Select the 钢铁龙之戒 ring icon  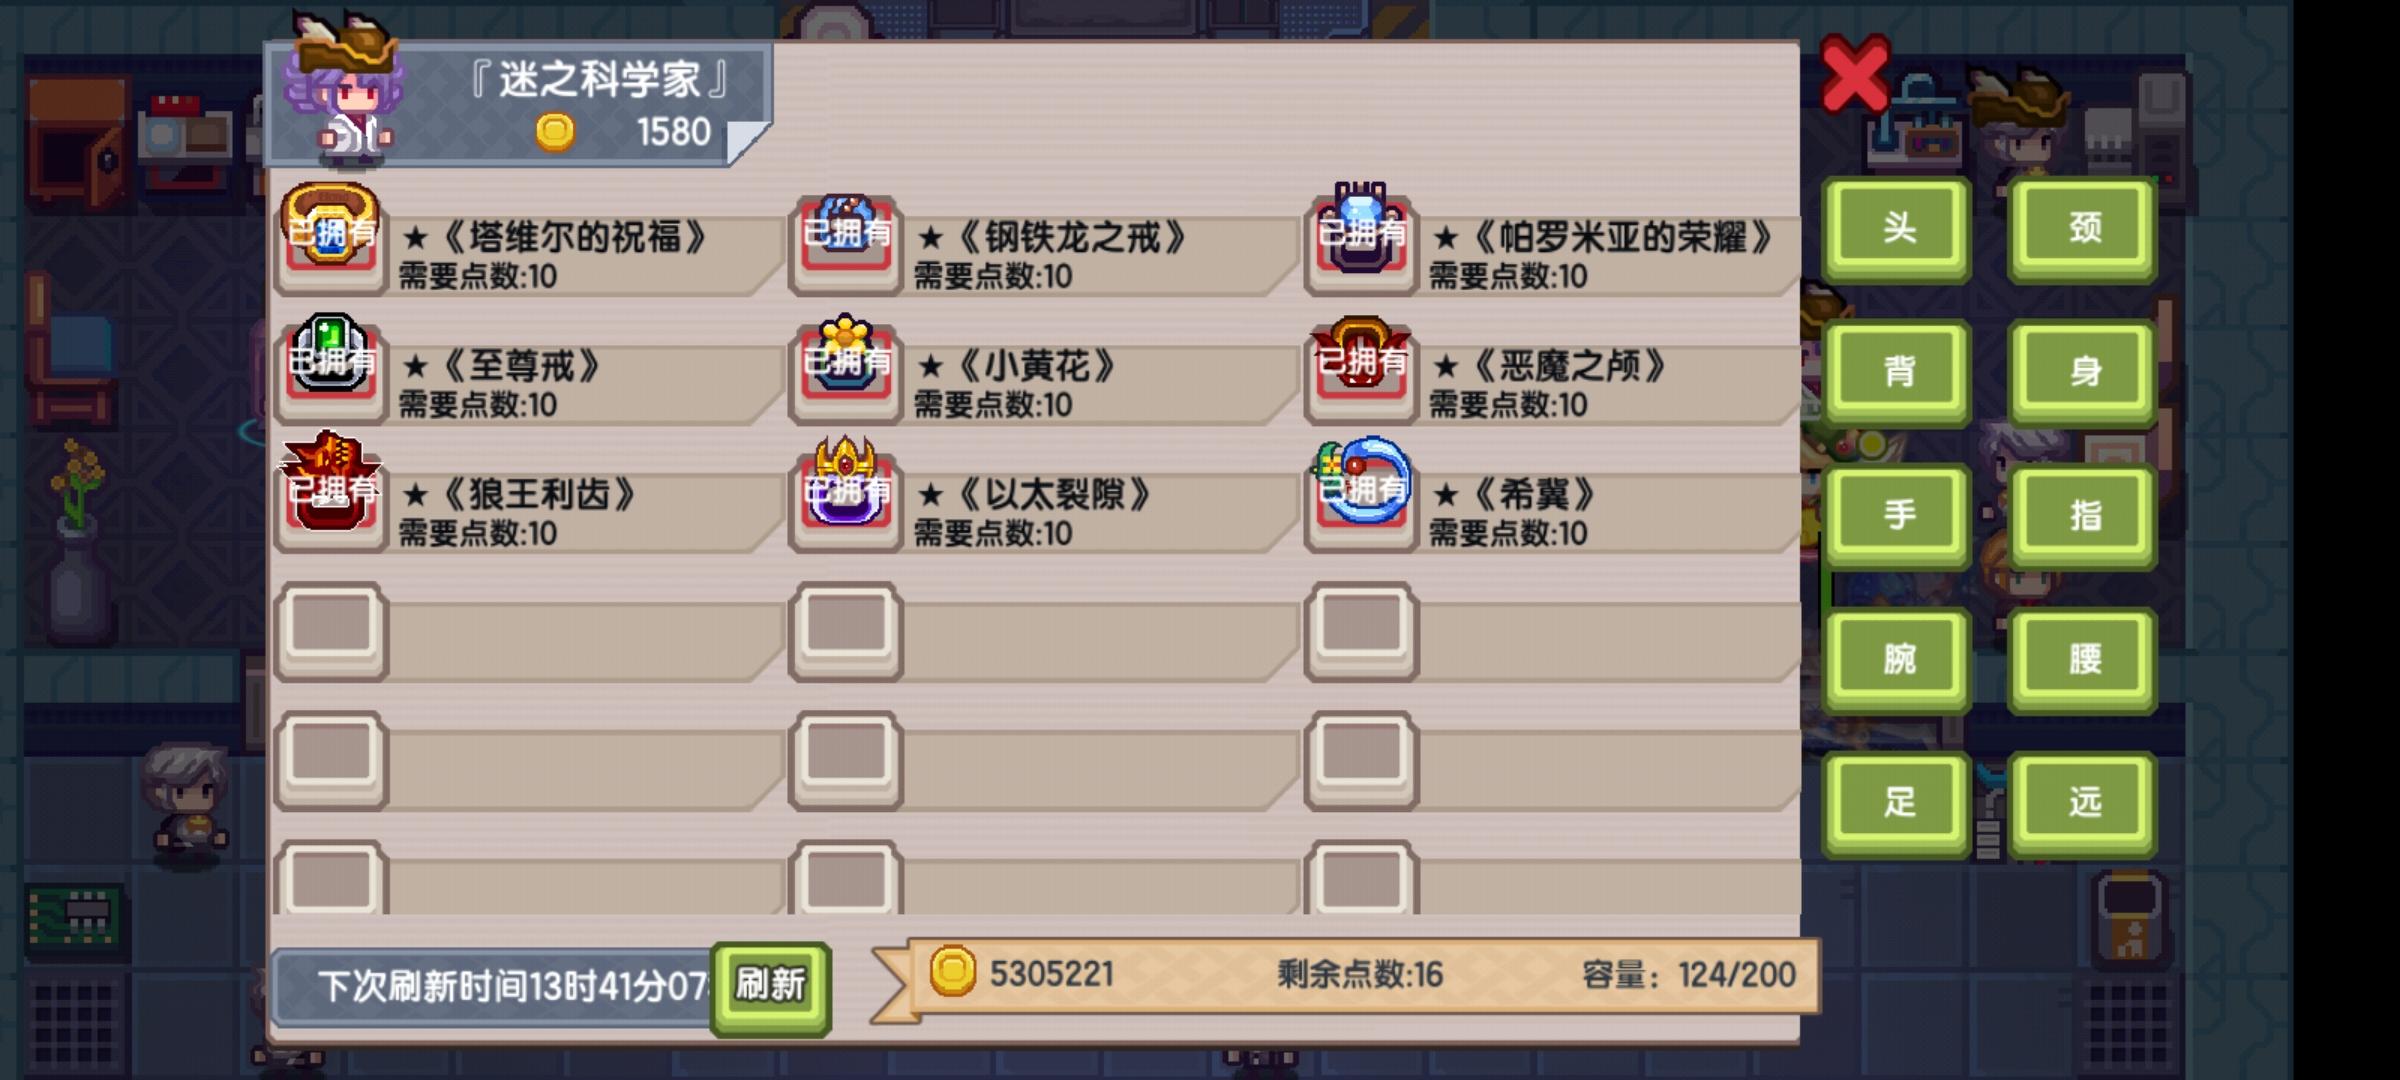pos(846,240)
